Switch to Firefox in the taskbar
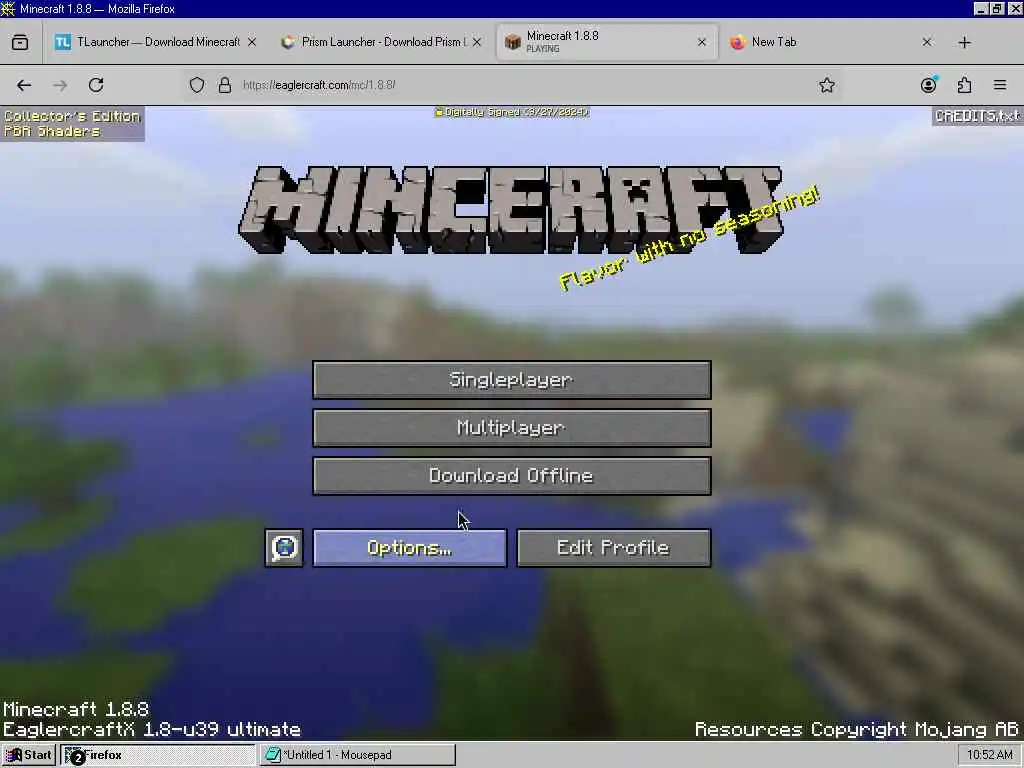1024x768 pixels. pos(157,755)
